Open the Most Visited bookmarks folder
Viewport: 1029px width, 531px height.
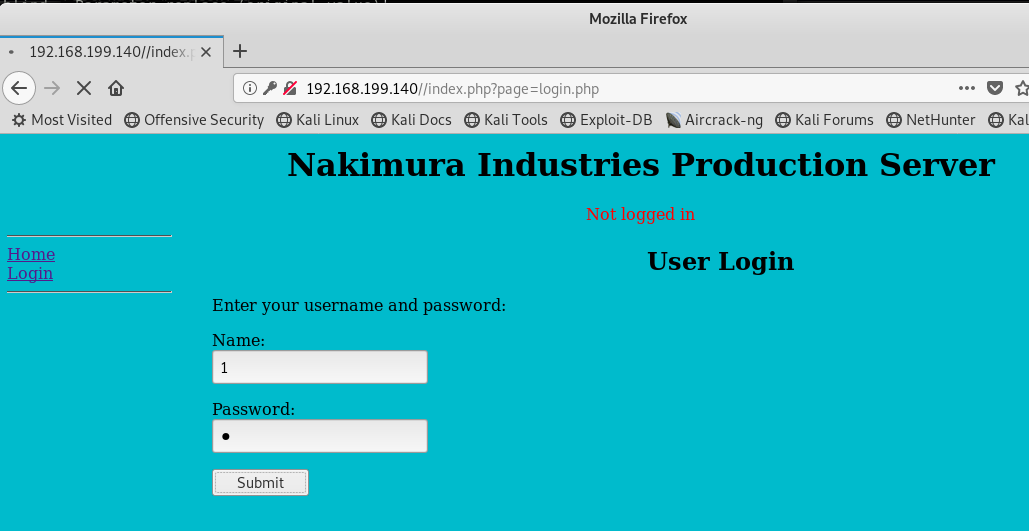point(62,120)
